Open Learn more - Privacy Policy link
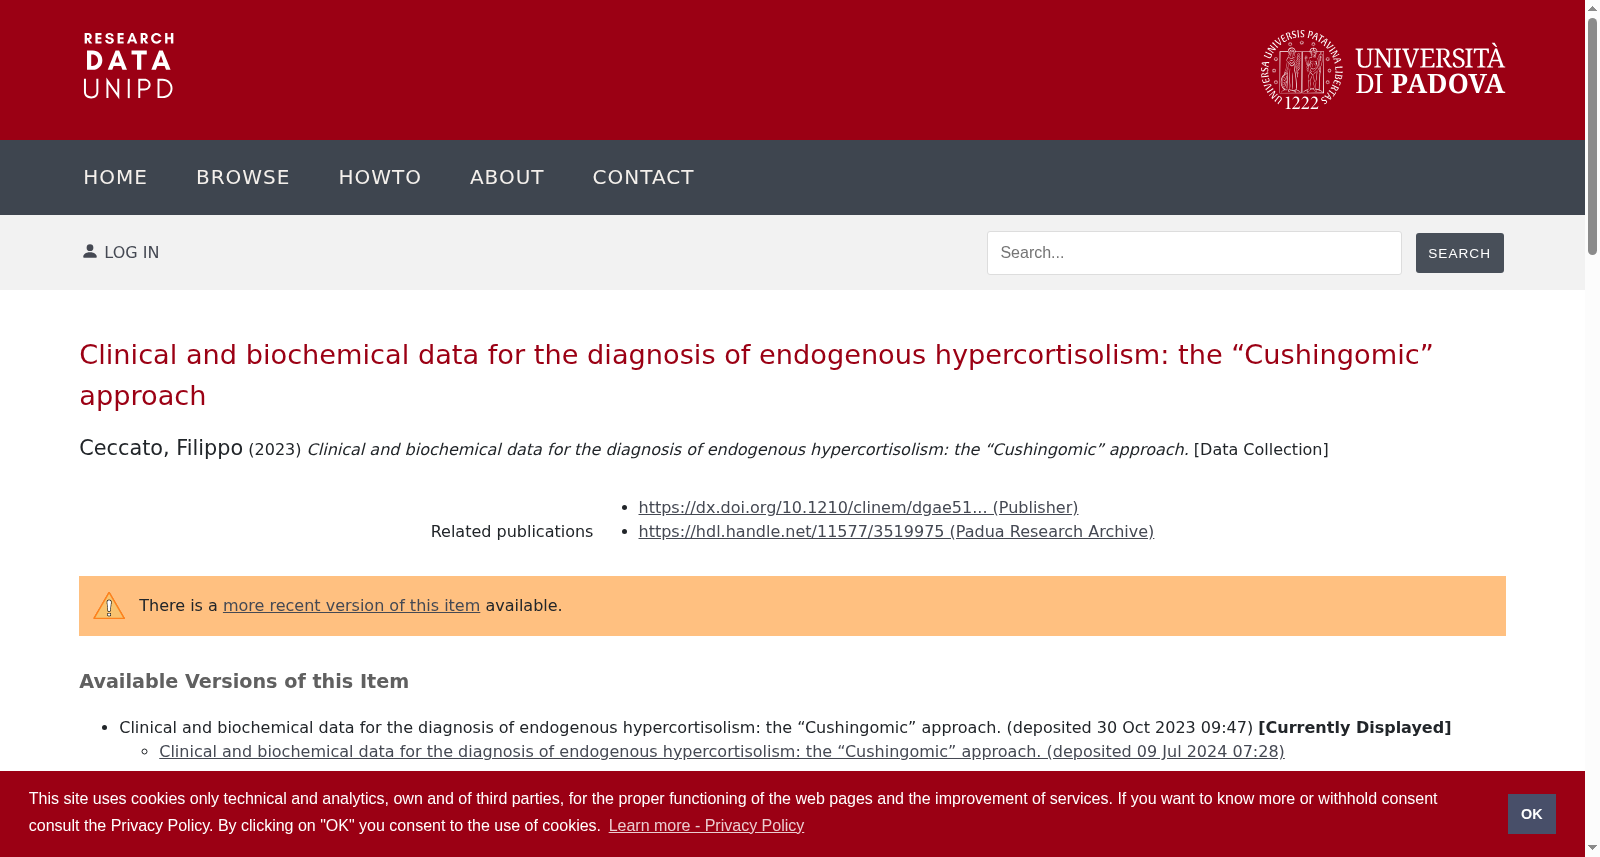This screenshot has height=857, width=1600. coord(706,825)
